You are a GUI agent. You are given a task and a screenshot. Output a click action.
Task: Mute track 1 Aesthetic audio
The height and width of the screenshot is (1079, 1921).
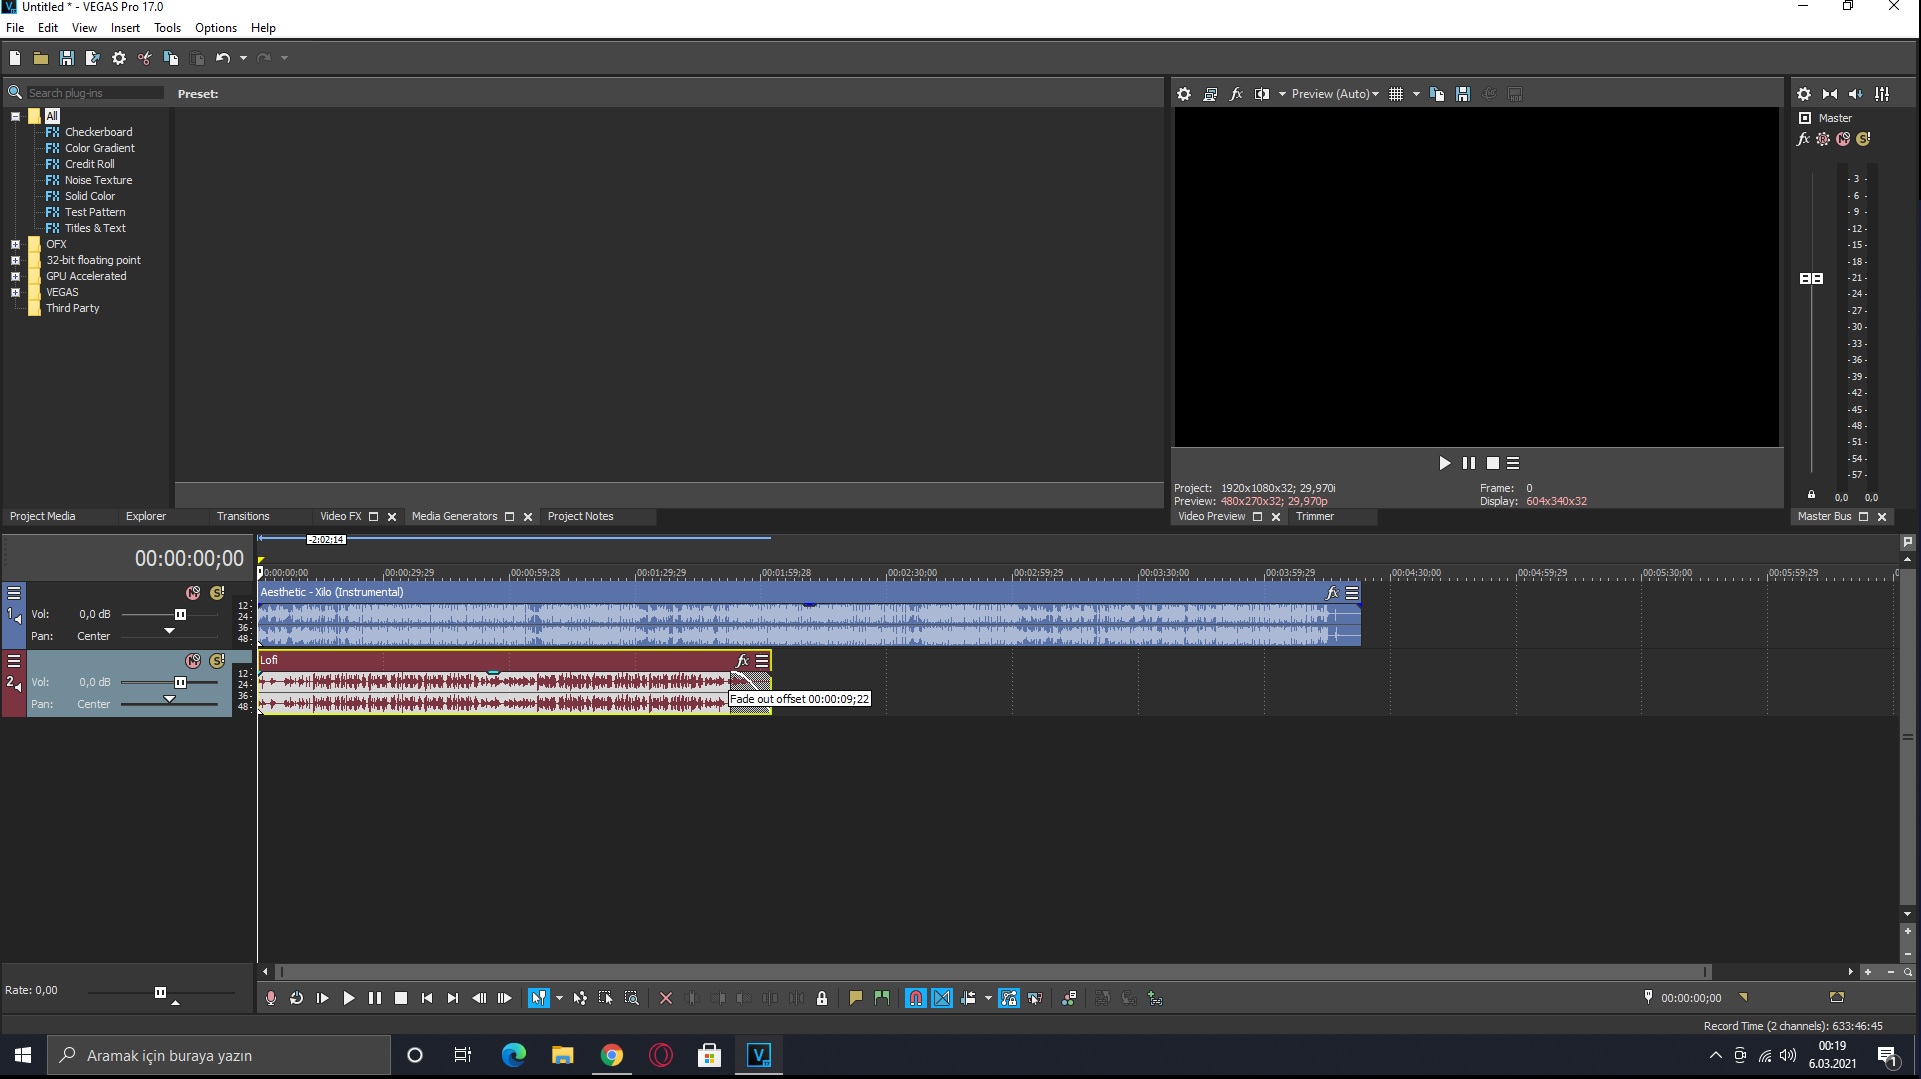coord(193,593)
